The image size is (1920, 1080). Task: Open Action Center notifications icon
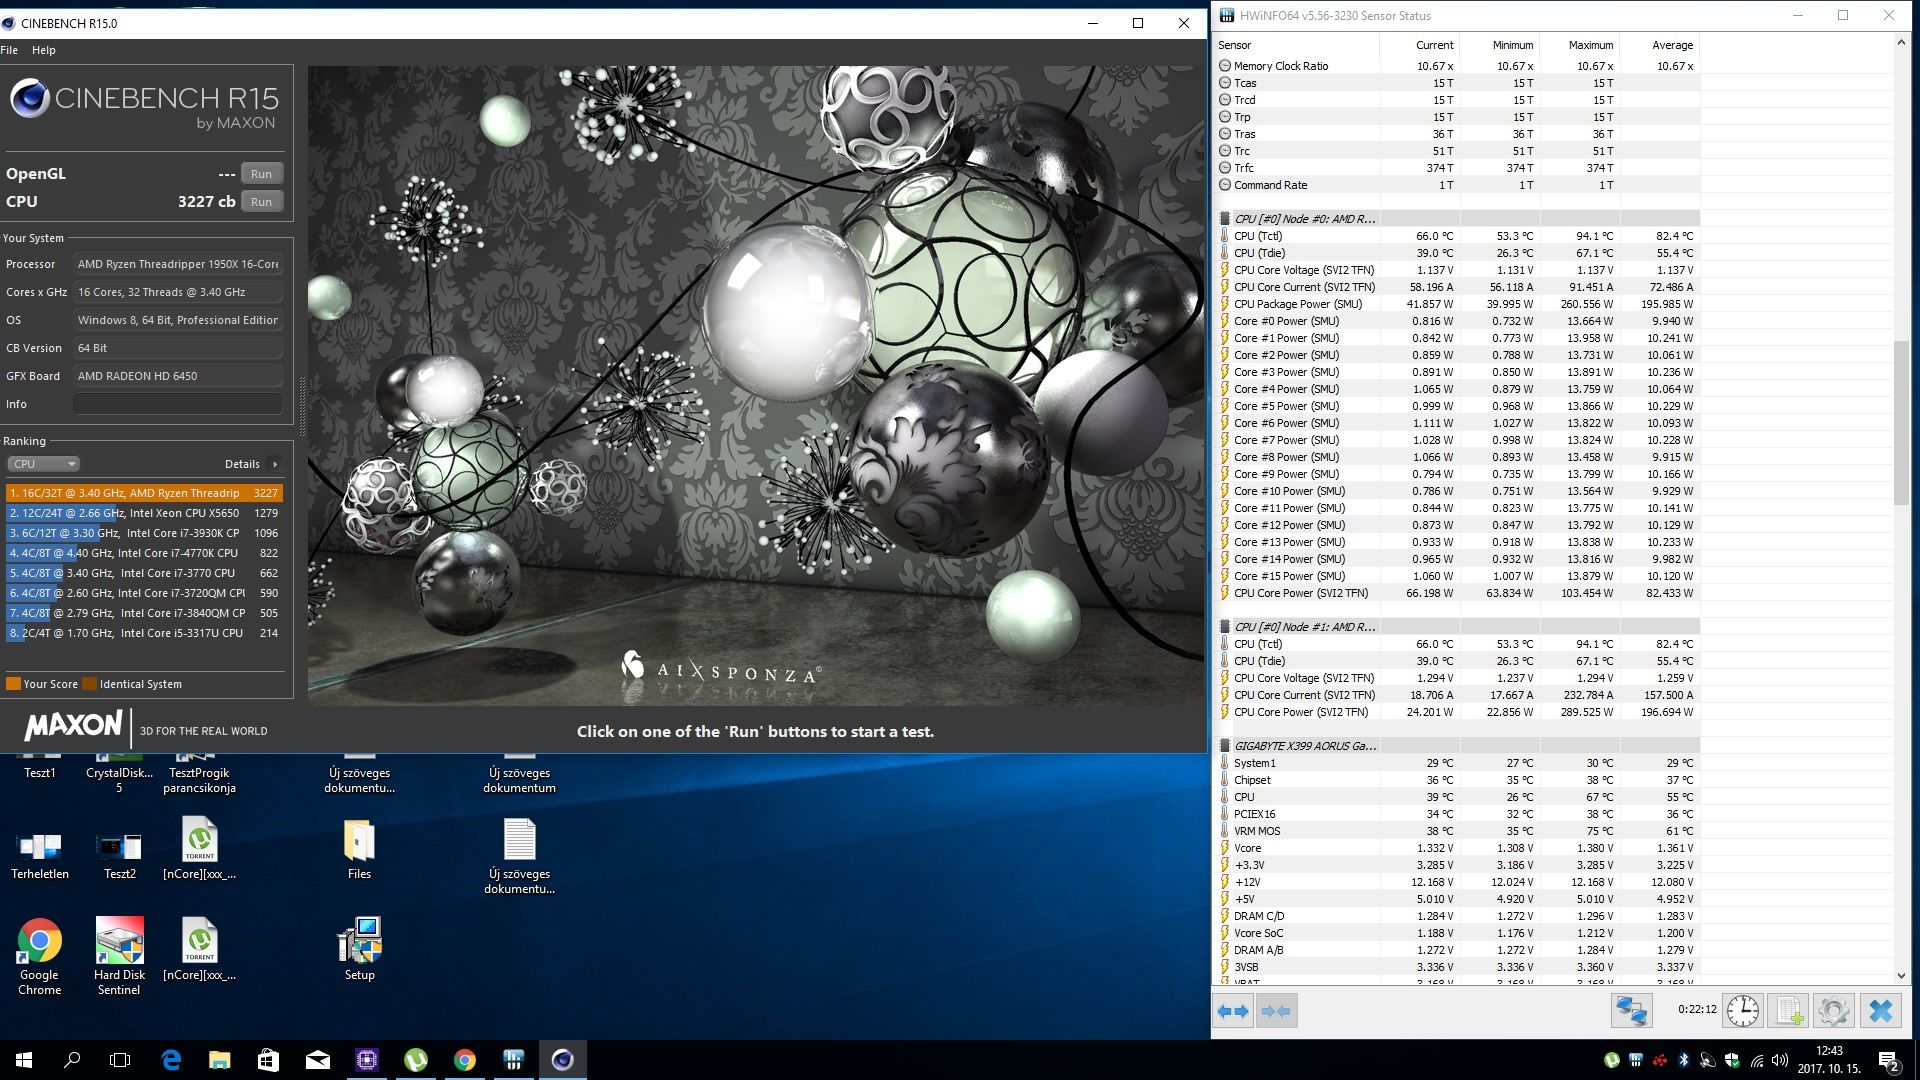point(1889,1060)
